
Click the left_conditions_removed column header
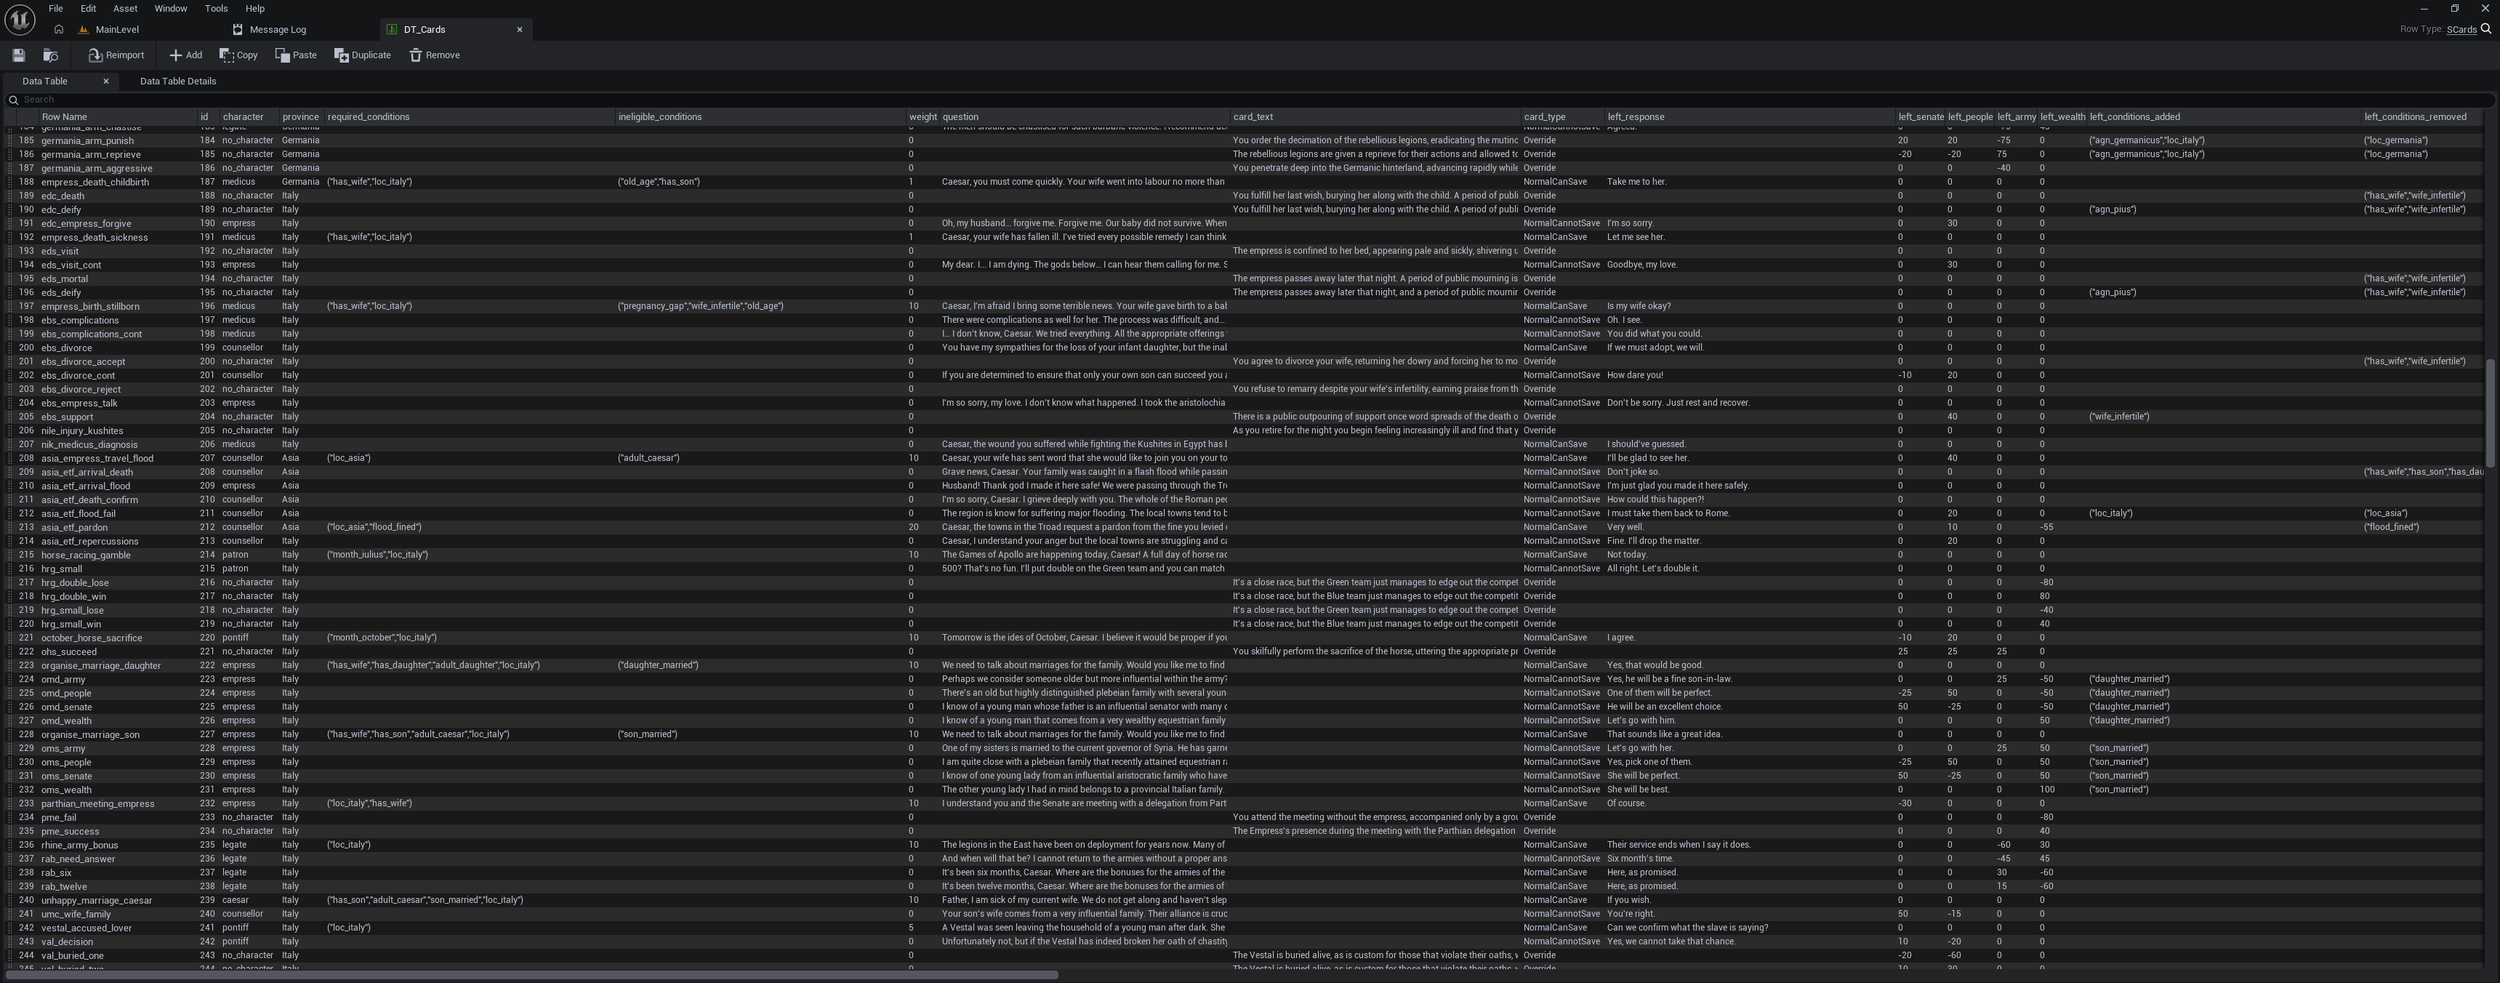pos(2422,117)
